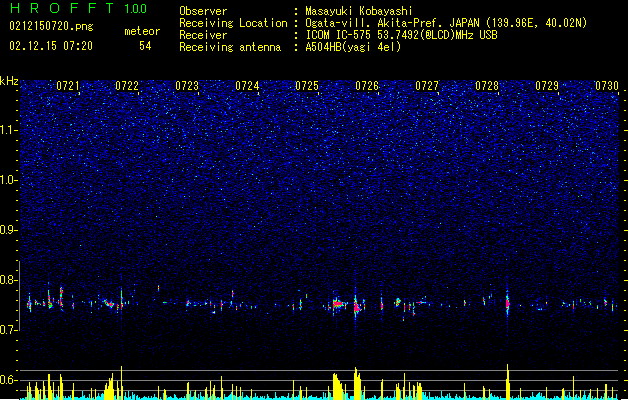
Task: Click the 0723 time marker
Action: pyautogui.click(x=187, y=86)
